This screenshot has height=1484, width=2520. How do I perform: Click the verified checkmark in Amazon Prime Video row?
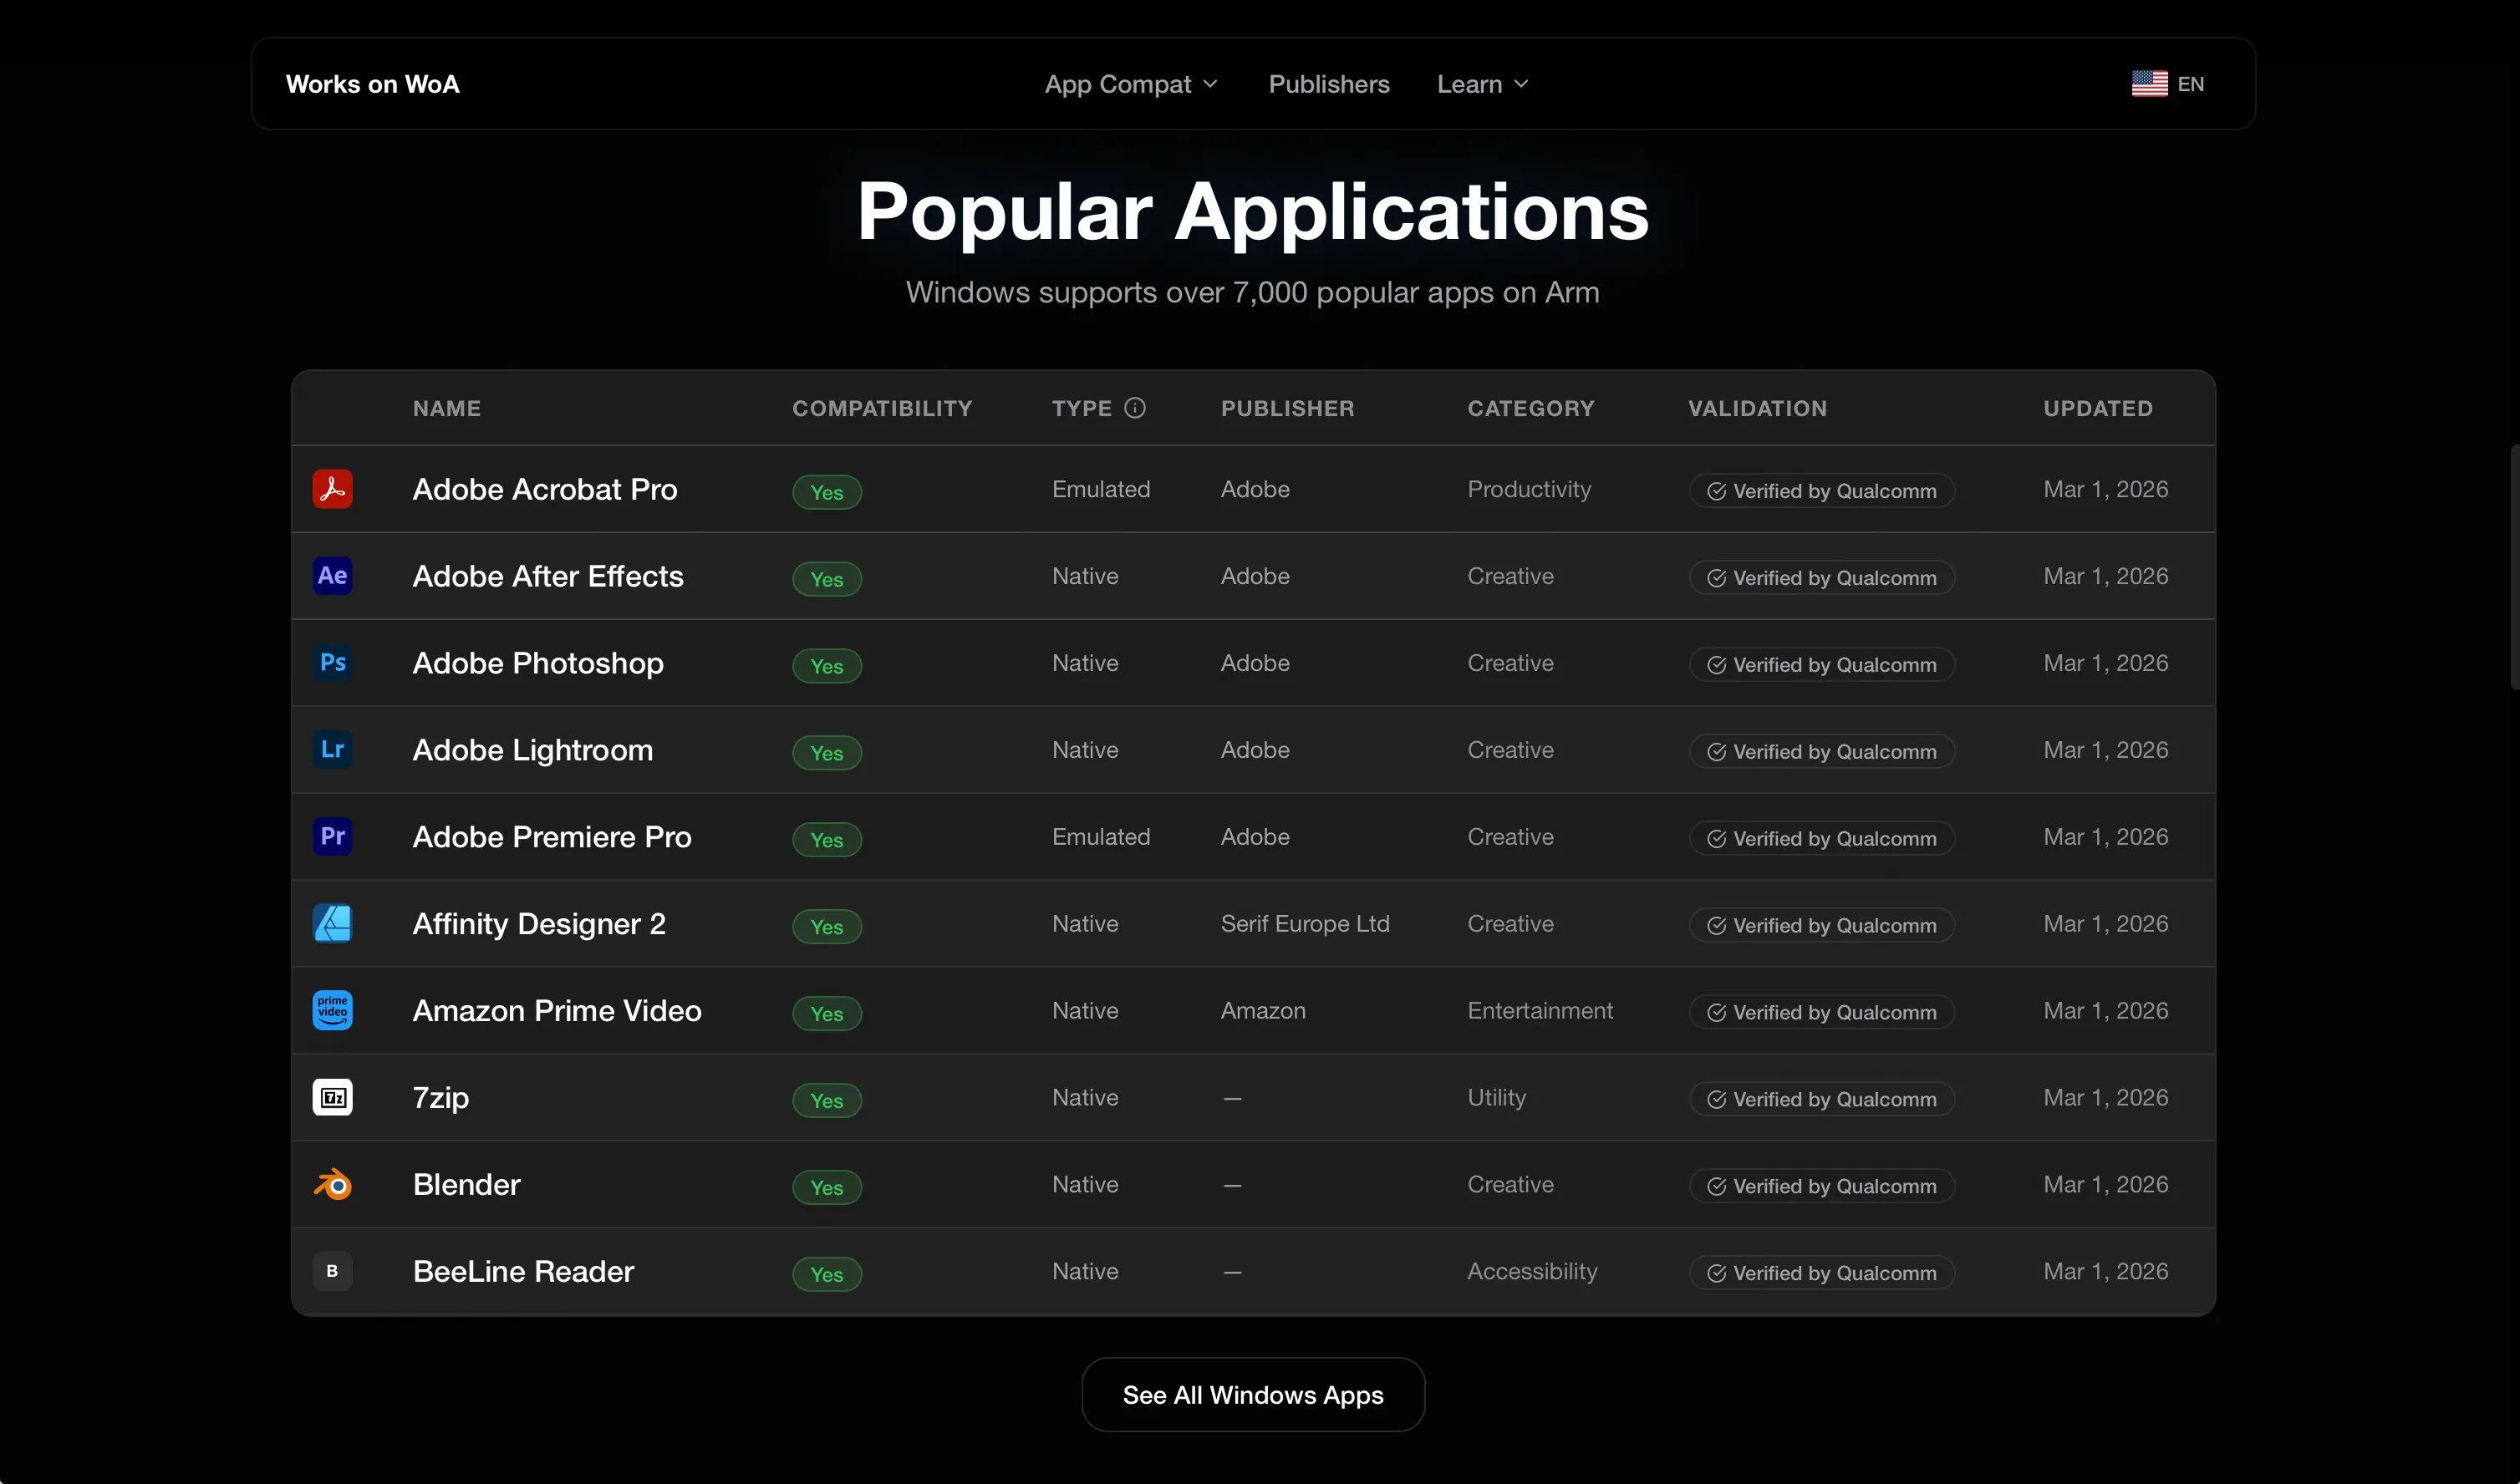click(1716, 1013)
